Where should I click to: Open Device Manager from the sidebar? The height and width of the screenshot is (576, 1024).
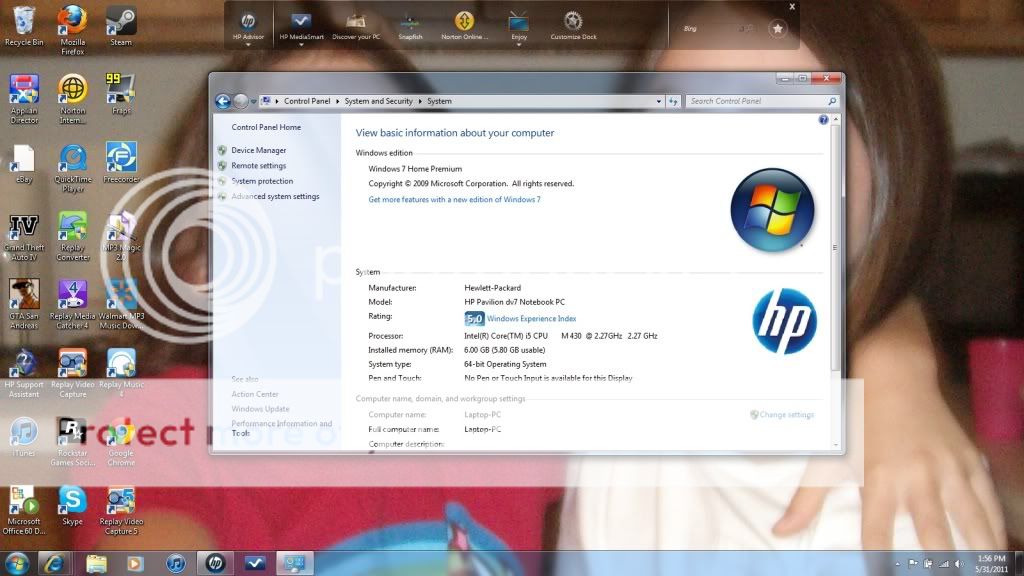[x=258, y=150]
